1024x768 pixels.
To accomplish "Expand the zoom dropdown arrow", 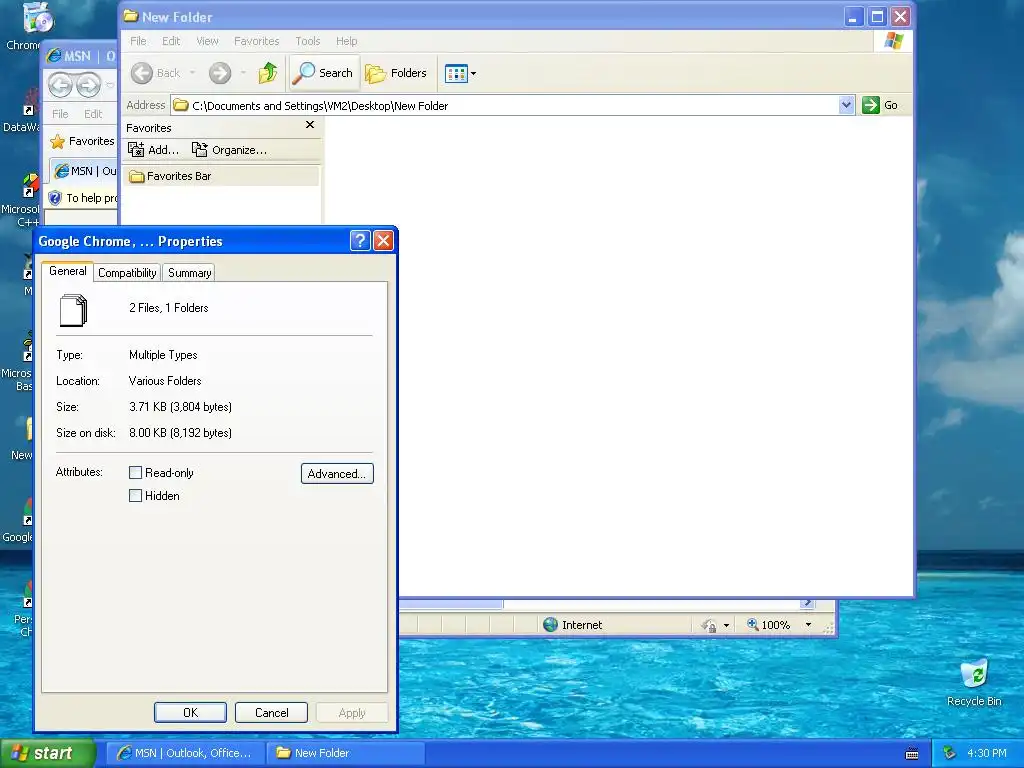I will pyautogui.click(x=808, y=625).
